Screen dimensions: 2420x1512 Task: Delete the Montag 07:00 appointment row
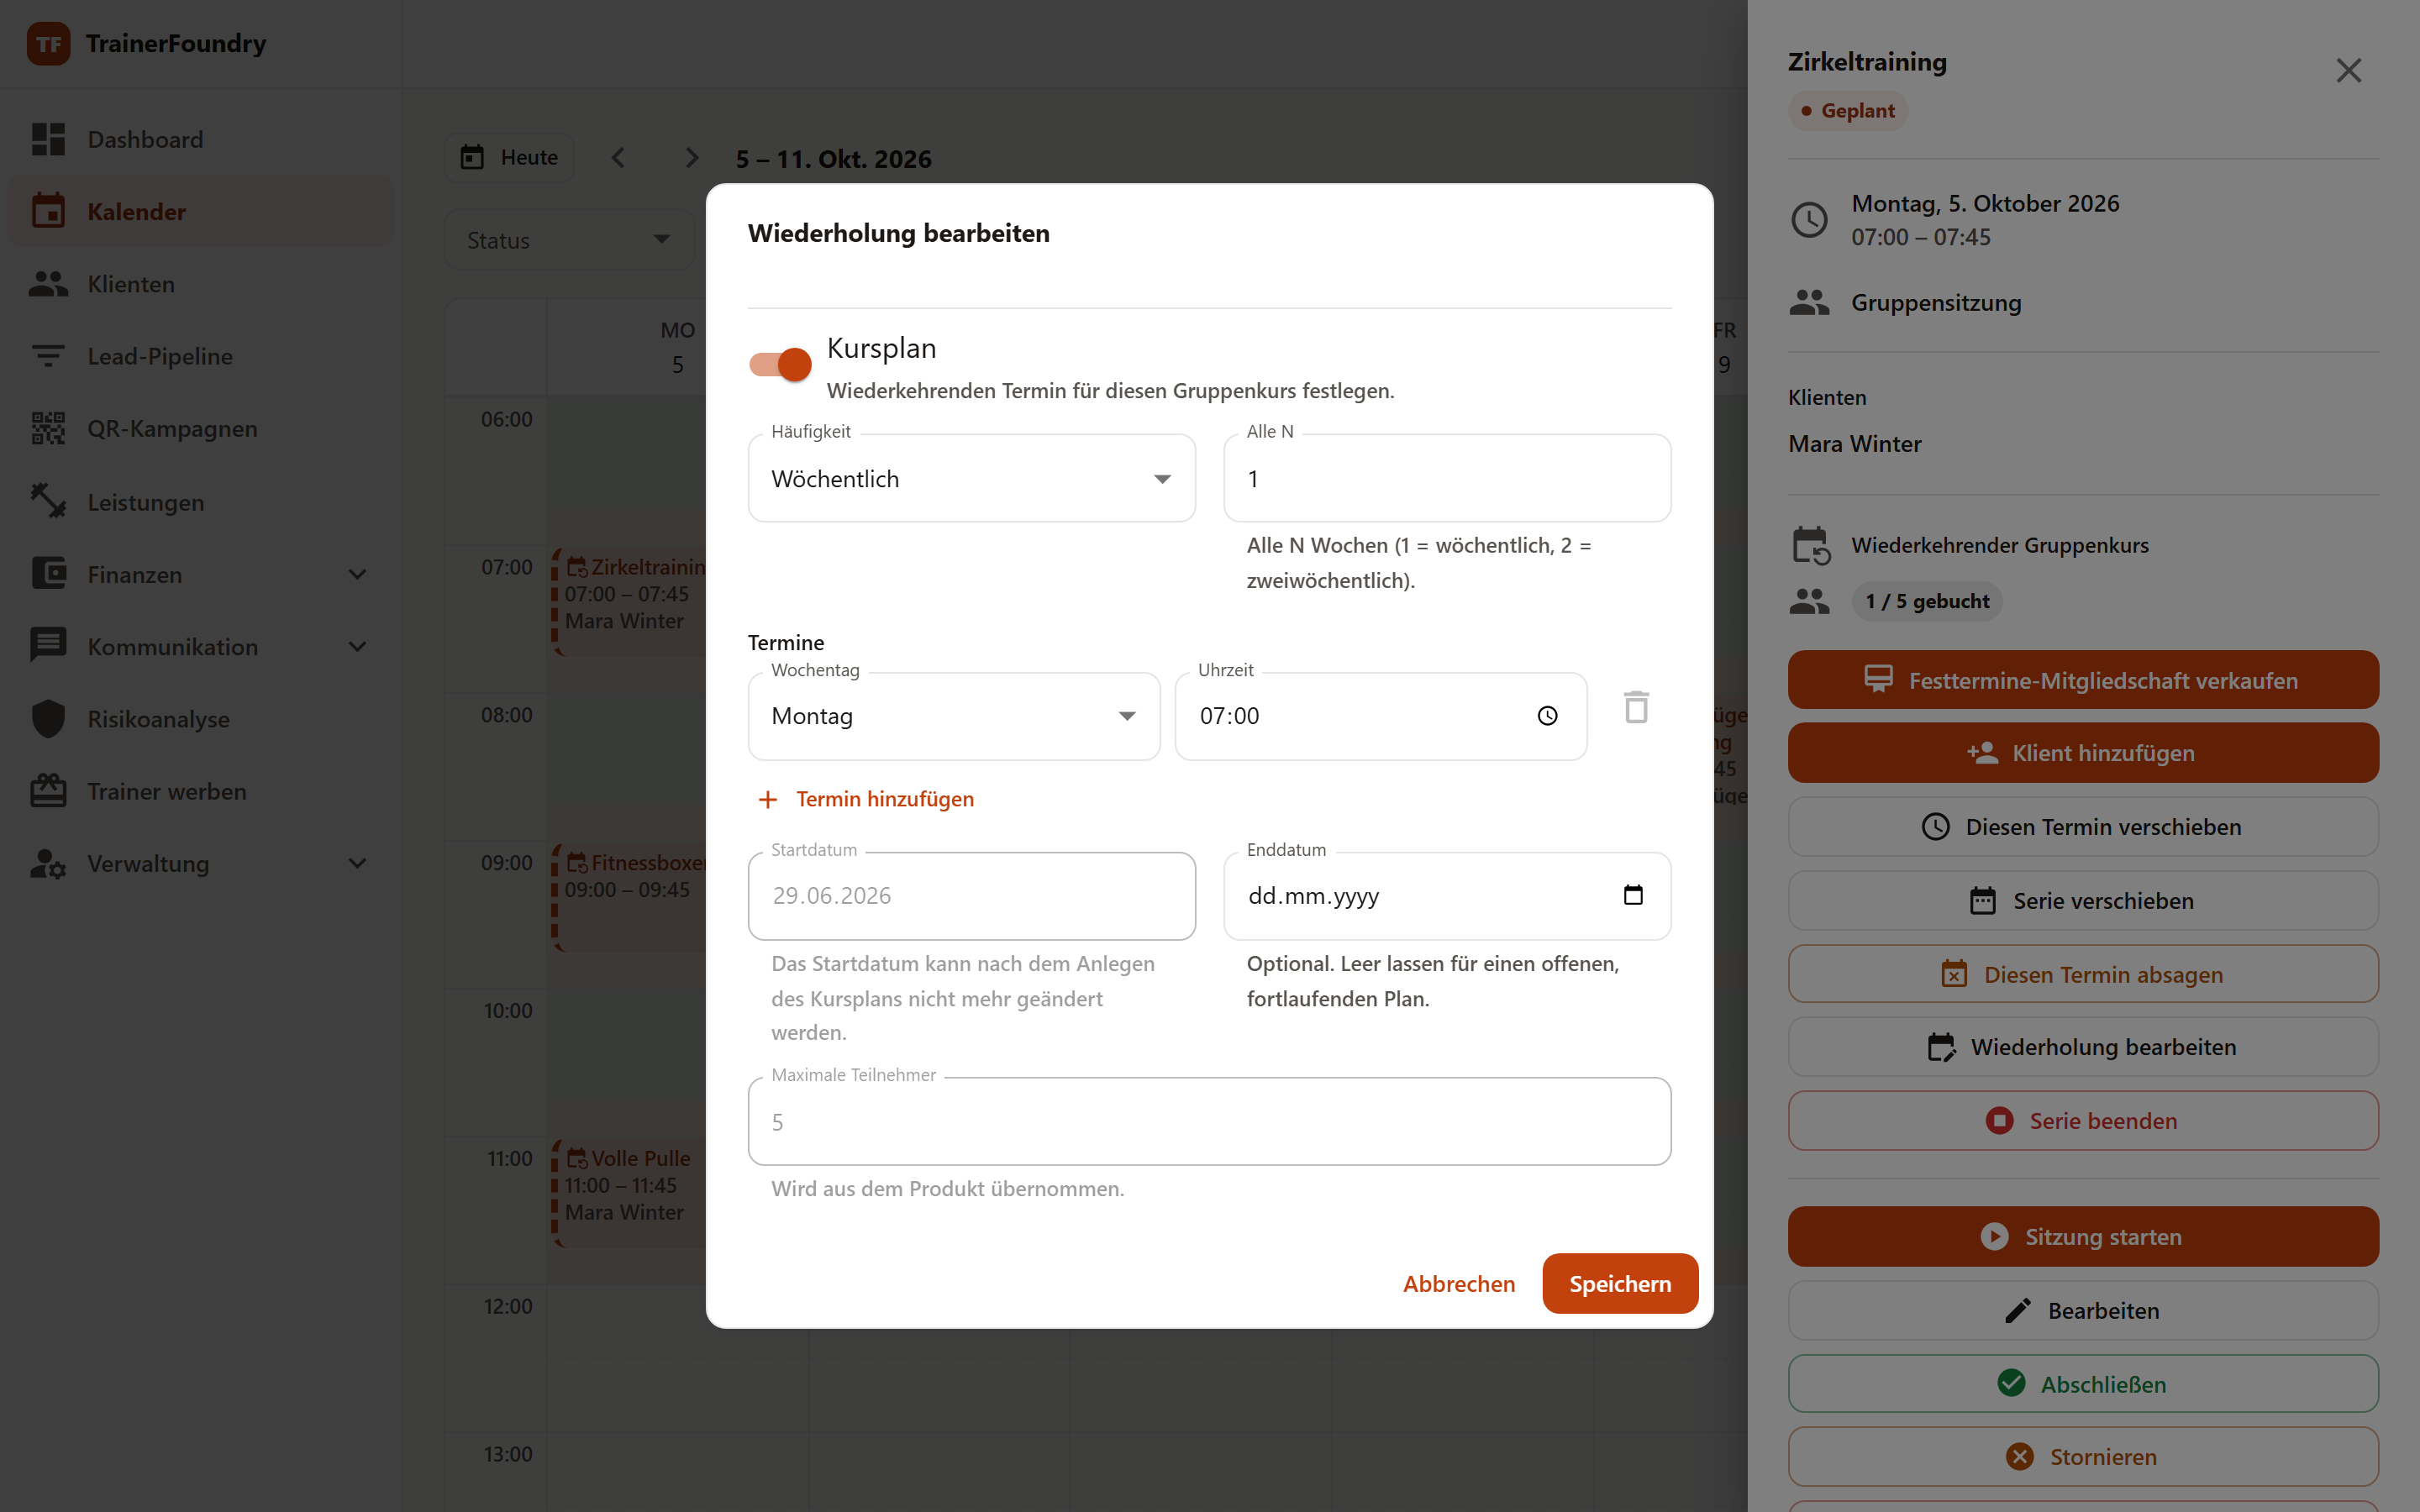[x=1636, y=708]
